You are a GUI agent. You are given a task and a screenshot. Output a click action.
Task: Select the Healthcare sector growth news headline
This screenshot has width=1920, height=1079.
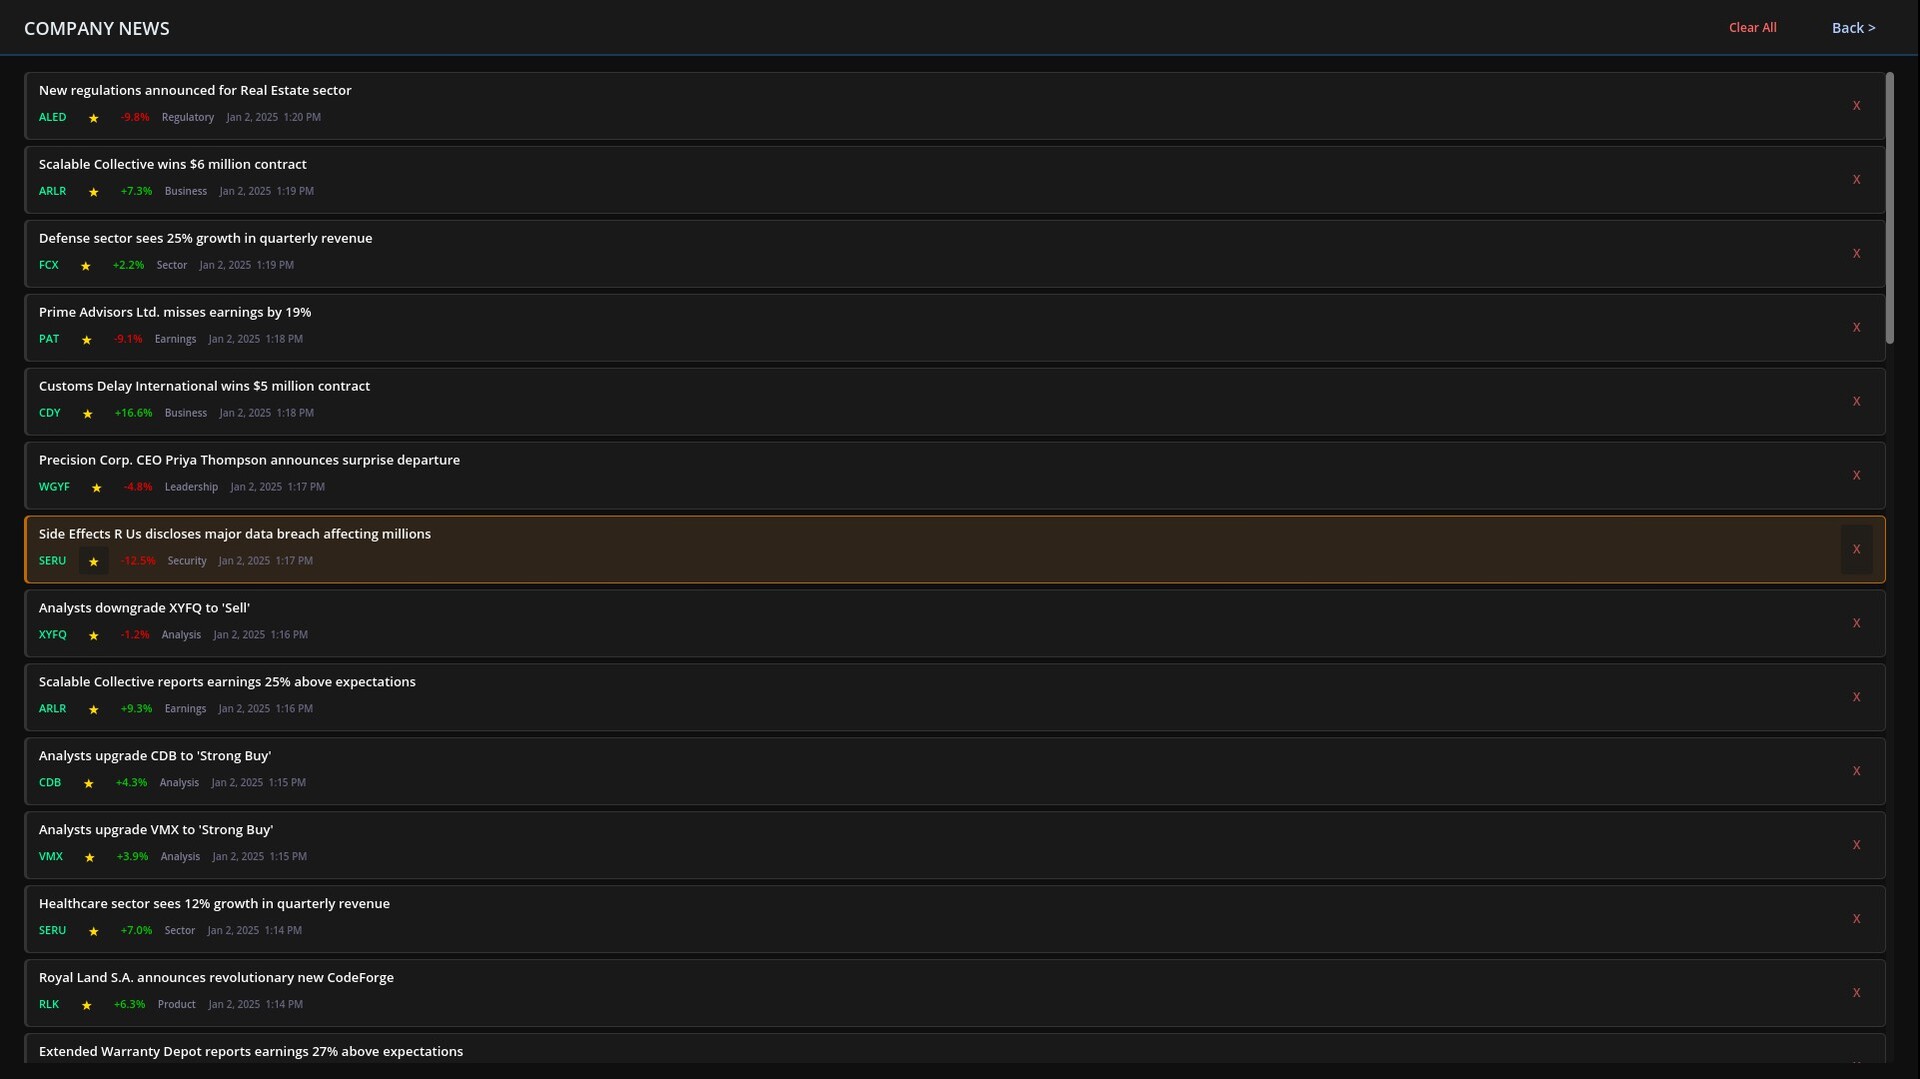[x=214, y=904]
